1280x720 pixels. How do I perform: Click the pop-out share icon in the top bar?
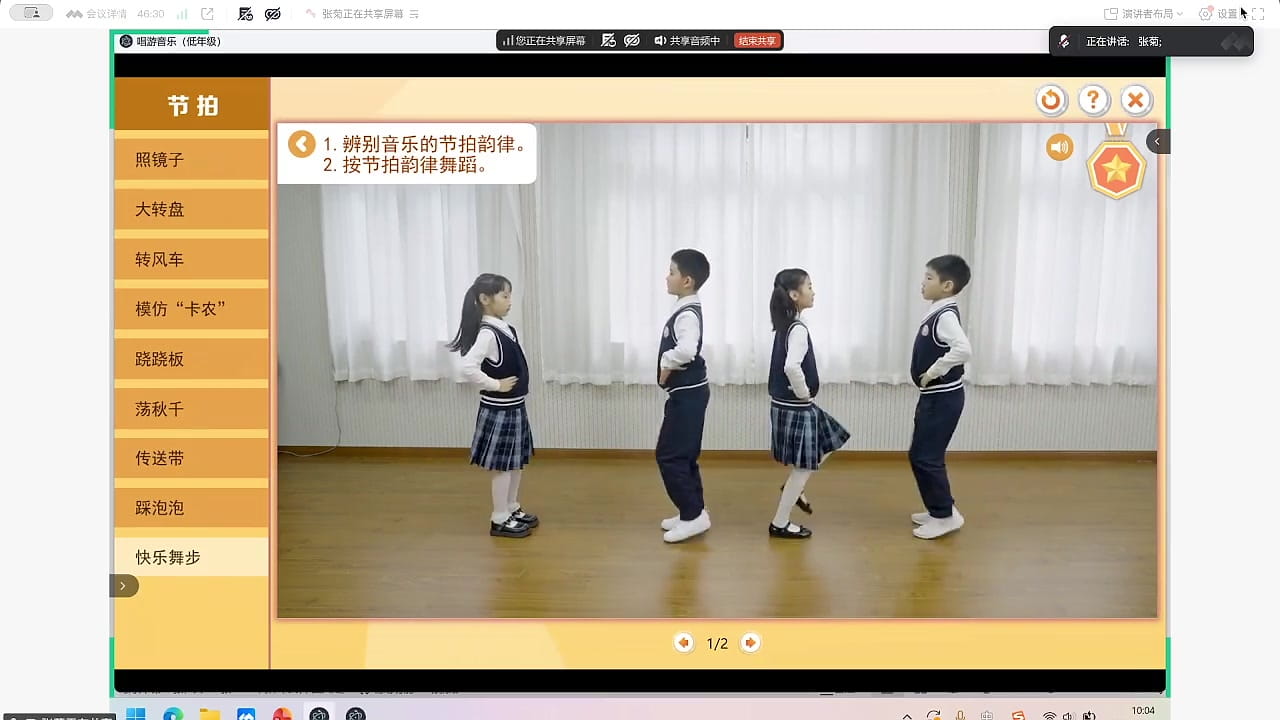click(207, 14)
